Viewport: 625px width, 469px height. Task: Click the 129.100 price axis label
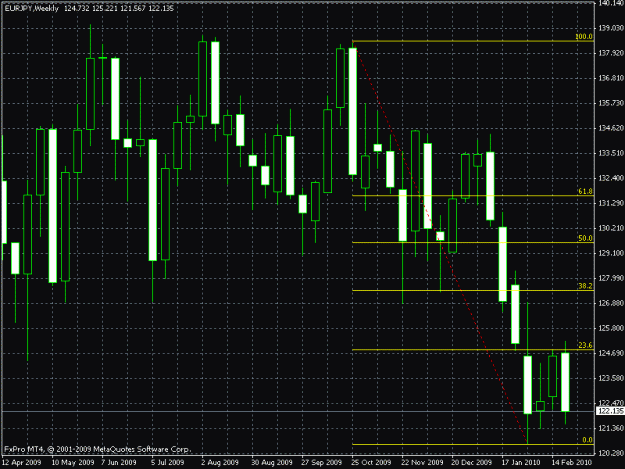click(611, 253)
